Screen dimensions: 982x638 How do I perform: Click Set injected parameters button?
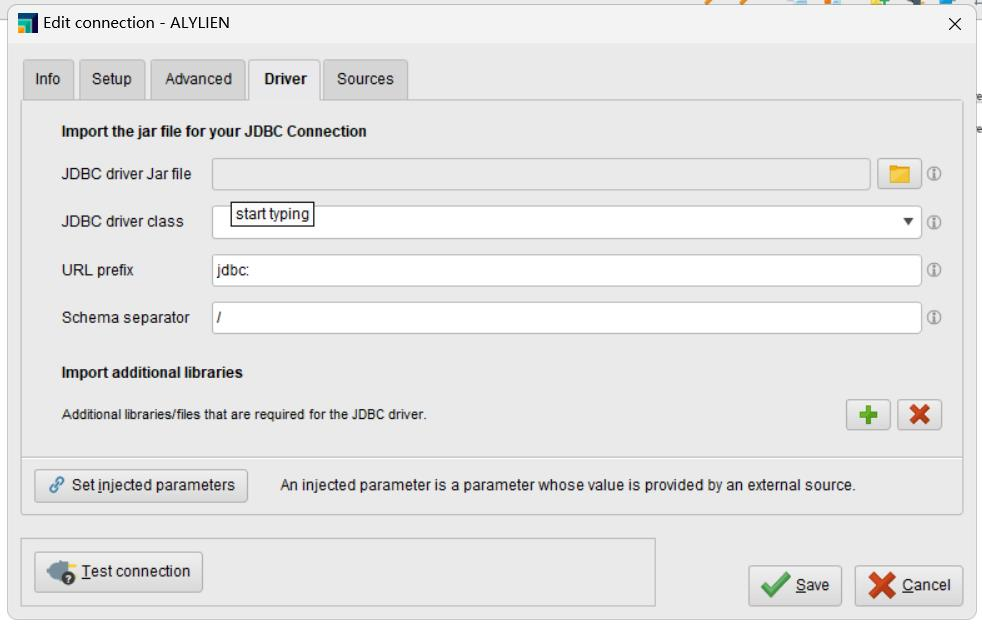[141, 485]
